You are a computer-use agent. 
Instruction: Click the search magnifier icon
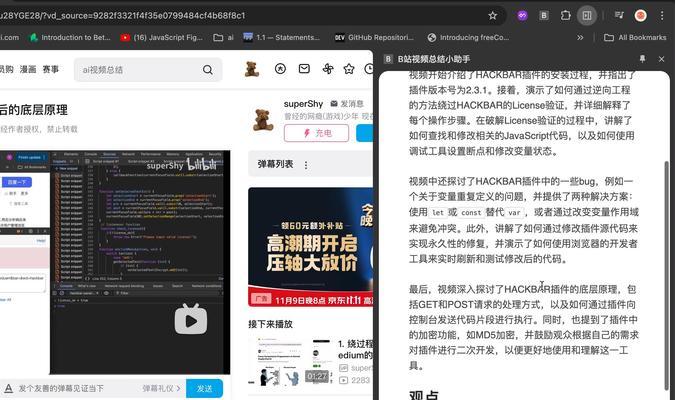pos(207,70)
